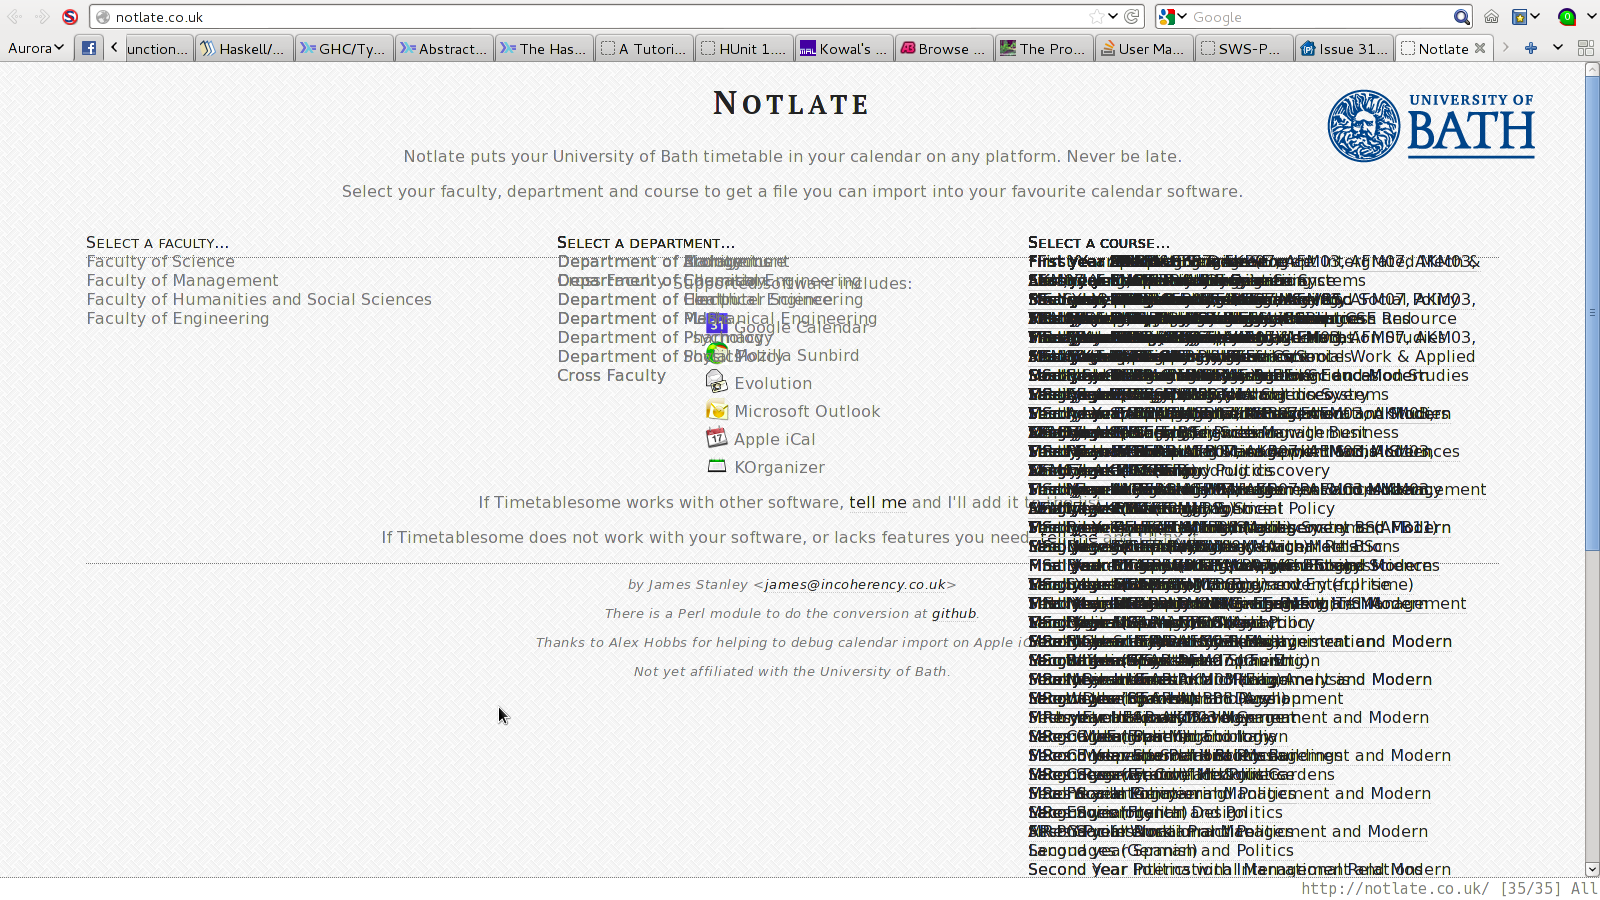Screen dimensions: 1600x900
Task: Select Faculty of Engineering
Action: pyautogui.click(x=177, y=318)
